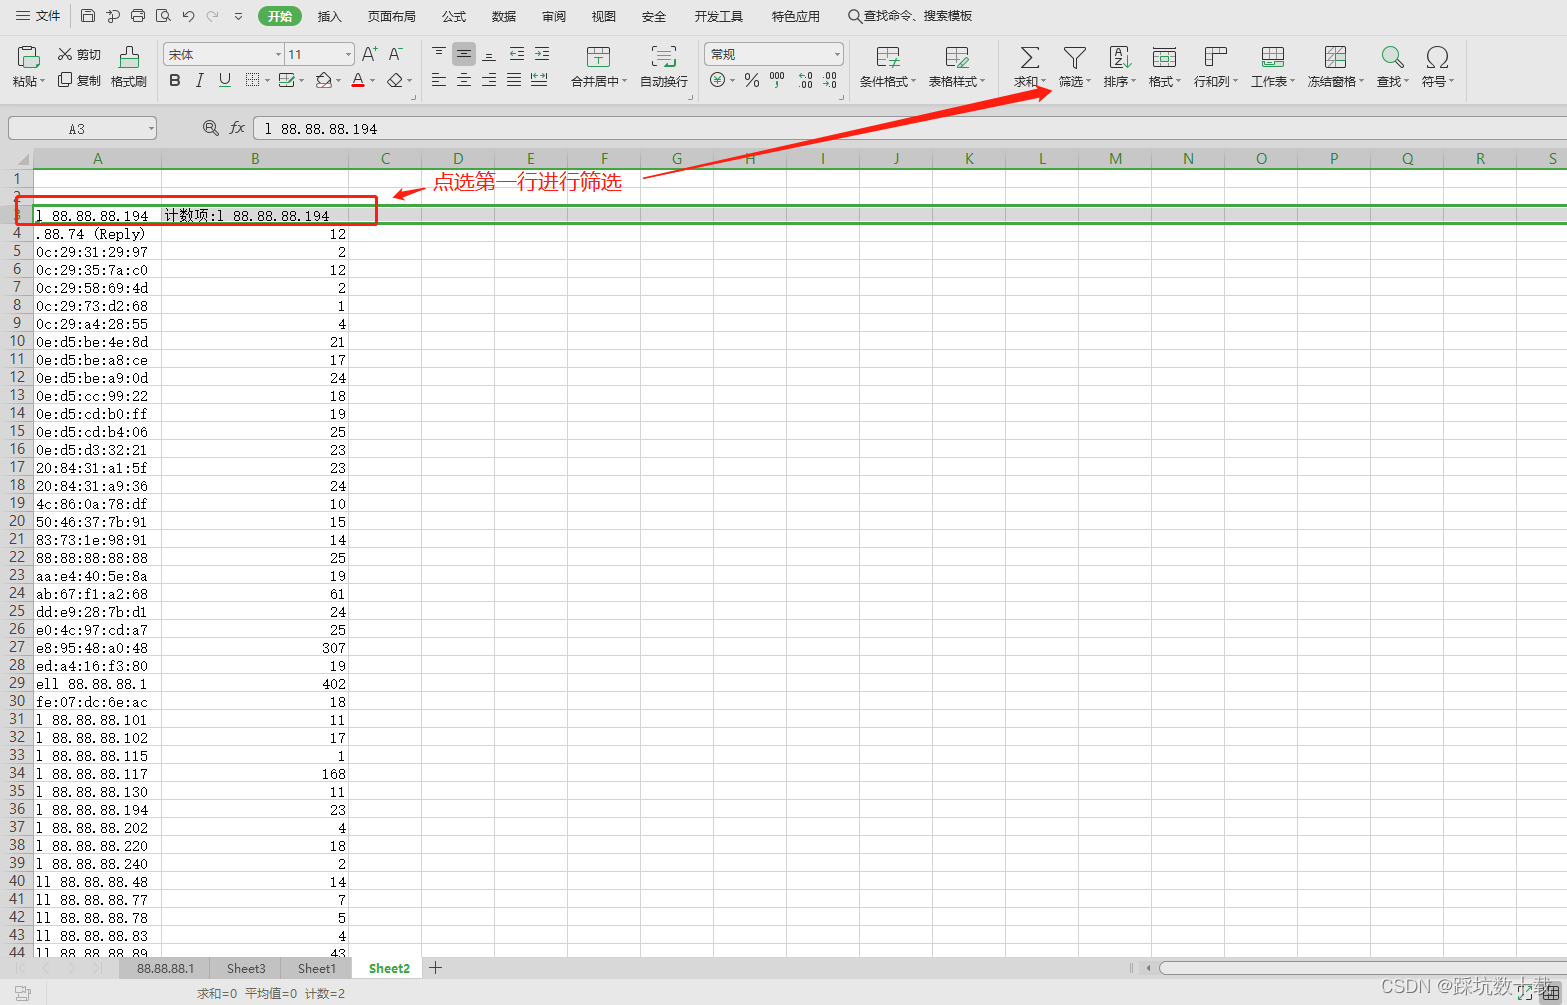This screenshot has width=1567, height=1005.
Task: Click the Sum (求和) sigma icon
Action: [x=1029, y=57]
